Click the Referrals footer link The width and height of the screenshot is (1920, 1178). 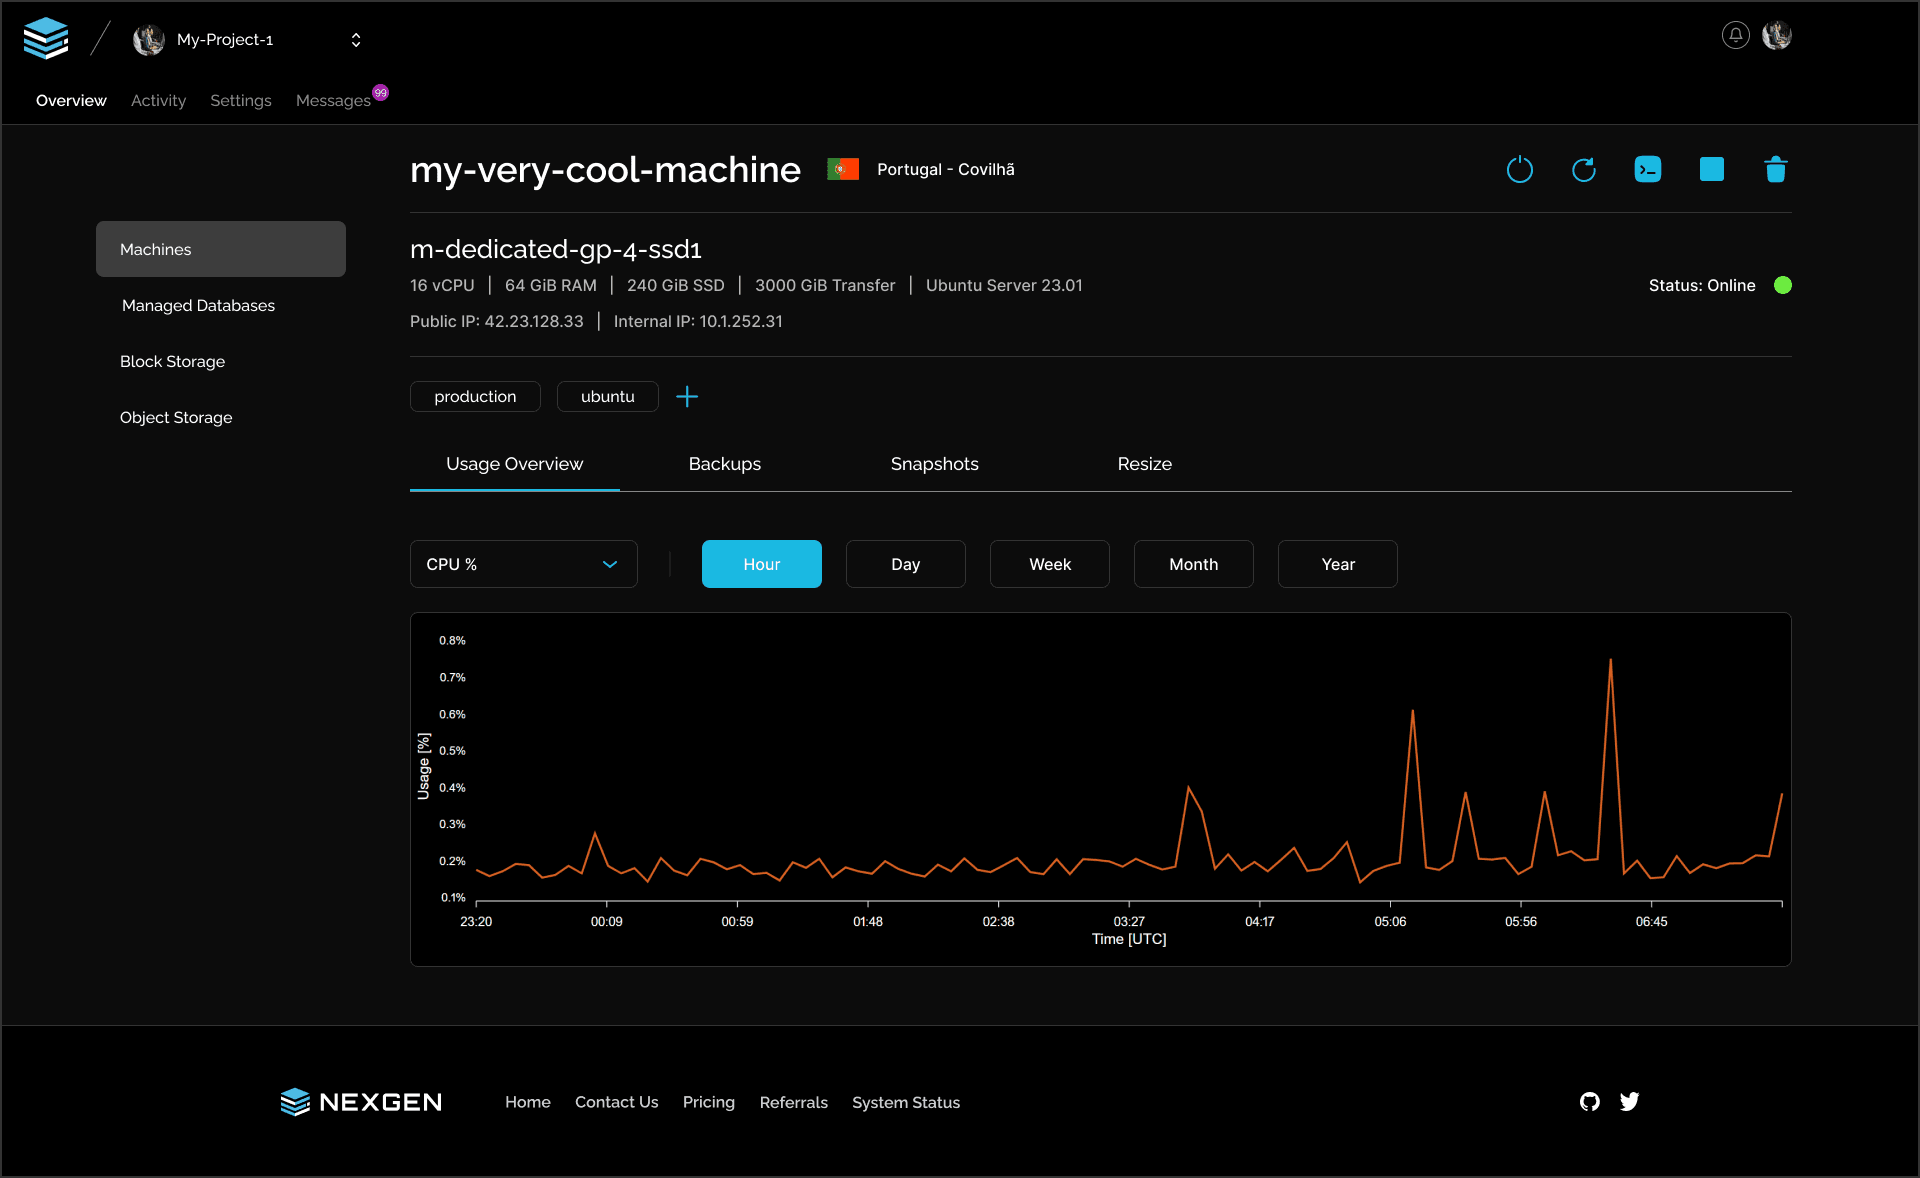tap(793, 1101)
